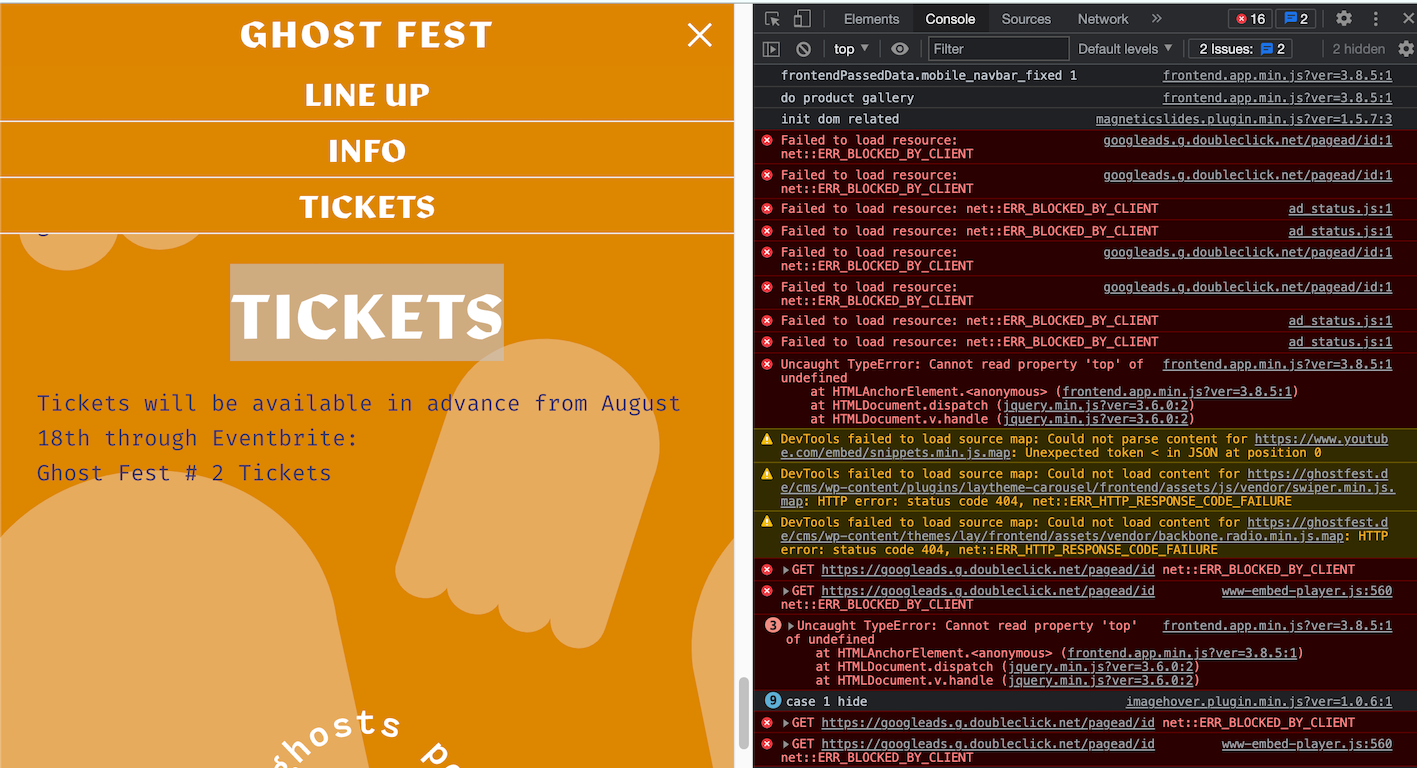Open the "2 Issues" button
Image resolution: width=1417 pixels, height=768 pixels.
coord(1240,48)
